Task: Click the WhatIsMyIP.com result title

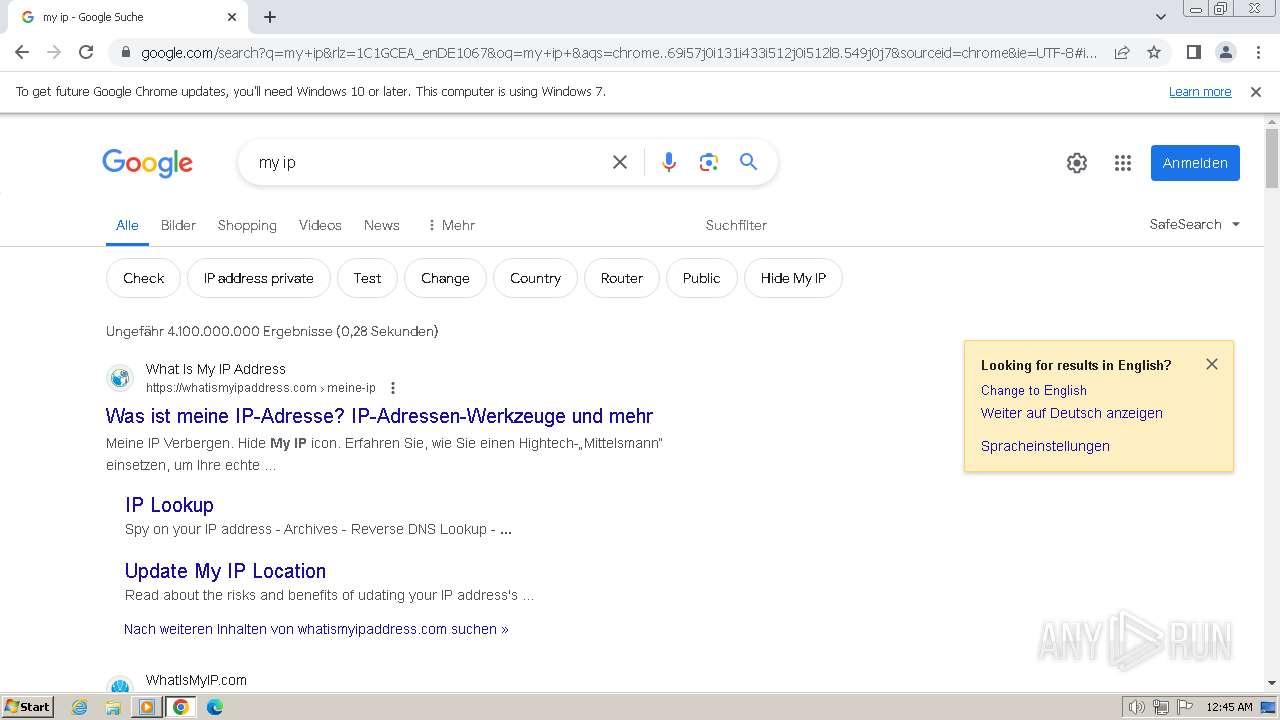Action: (x=196, y=680)
